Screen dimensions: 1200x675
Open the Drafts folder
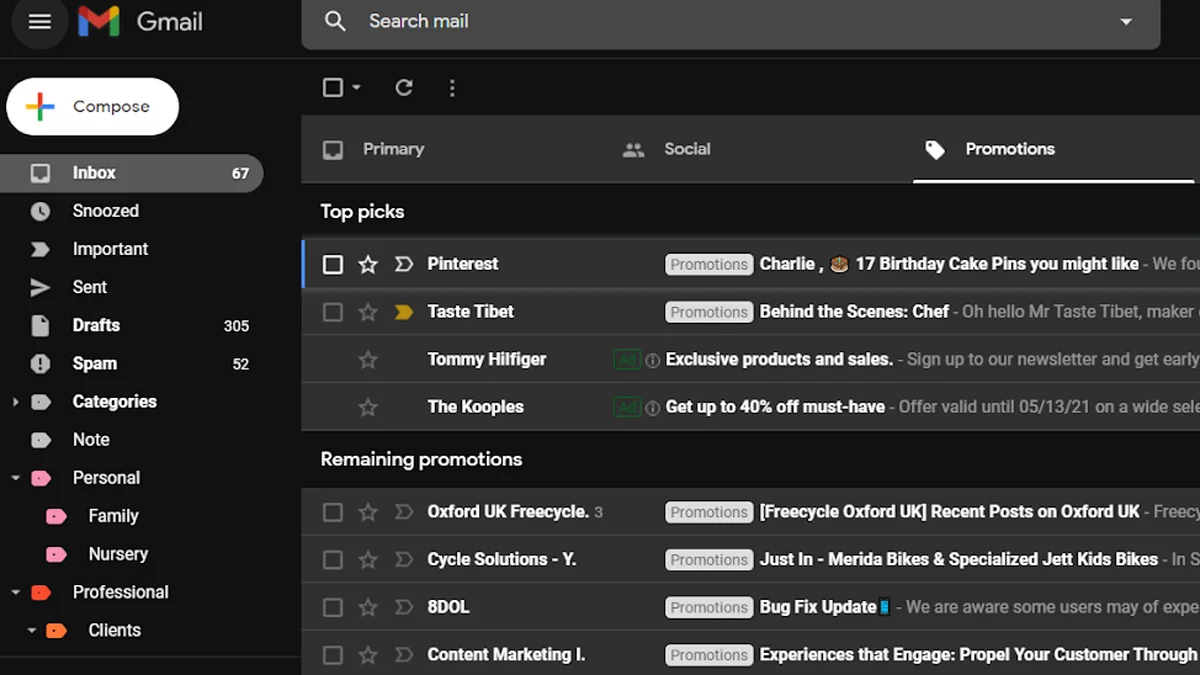[x=96, y=325]
